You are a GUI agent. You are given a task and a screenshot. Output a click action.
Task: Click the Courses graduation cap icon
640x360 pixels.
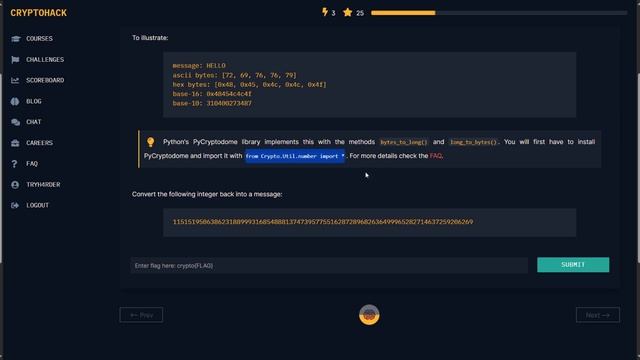[16, 39]
